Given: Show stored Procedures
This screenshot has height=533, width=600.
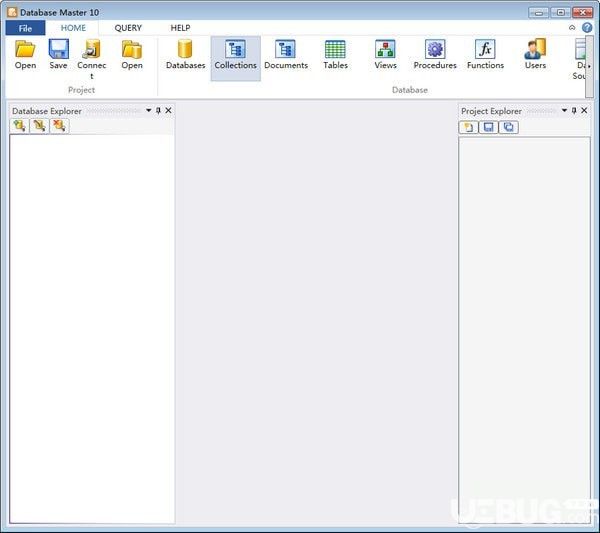Looking at the screenshot, I should tap(435, 55).
